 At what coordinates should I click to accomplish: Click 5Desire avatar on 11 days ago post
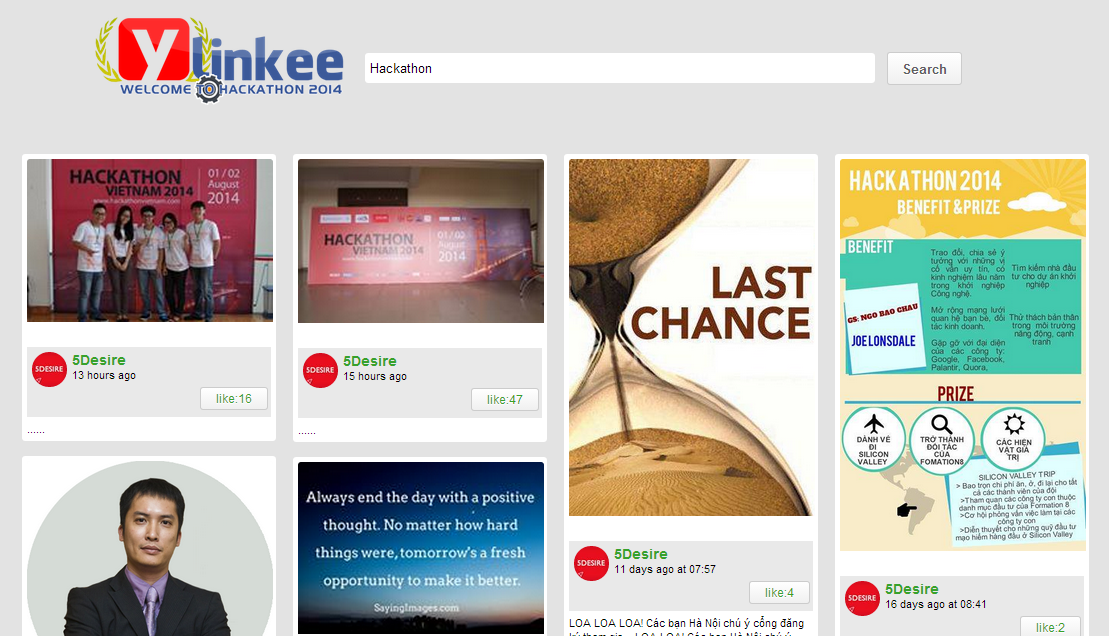click(x=591, y=563)
